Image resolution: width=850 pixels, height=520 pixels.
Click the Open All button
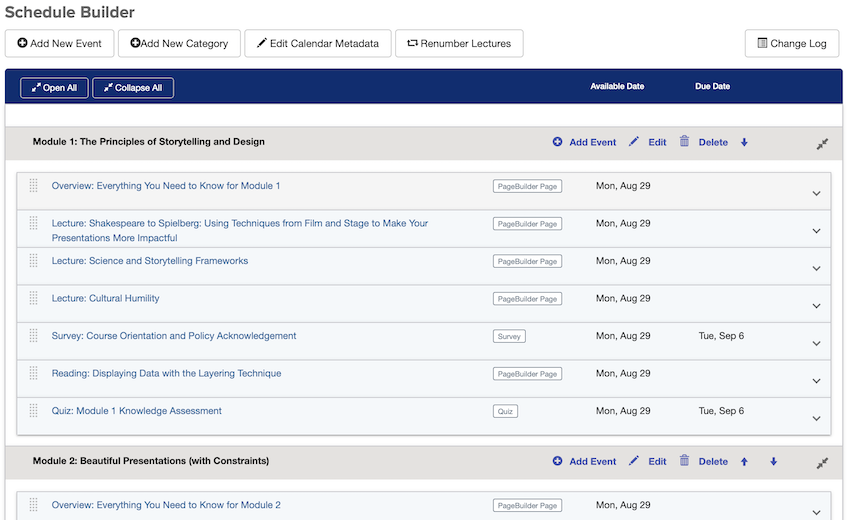point(54,88)
